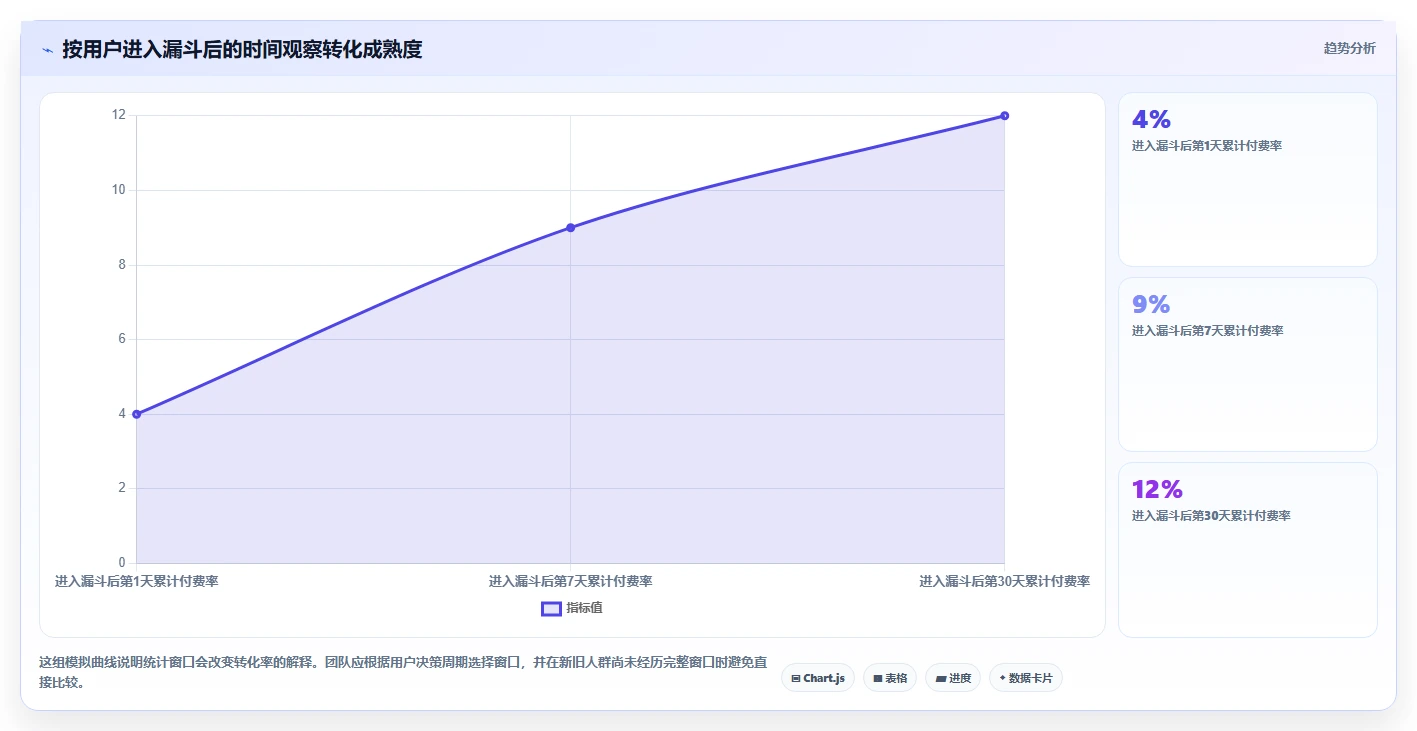Click the 趋势分析 label in the header
This screenshot has width=1417, height=731.
pyautogui.click(x=1349, y=48)
